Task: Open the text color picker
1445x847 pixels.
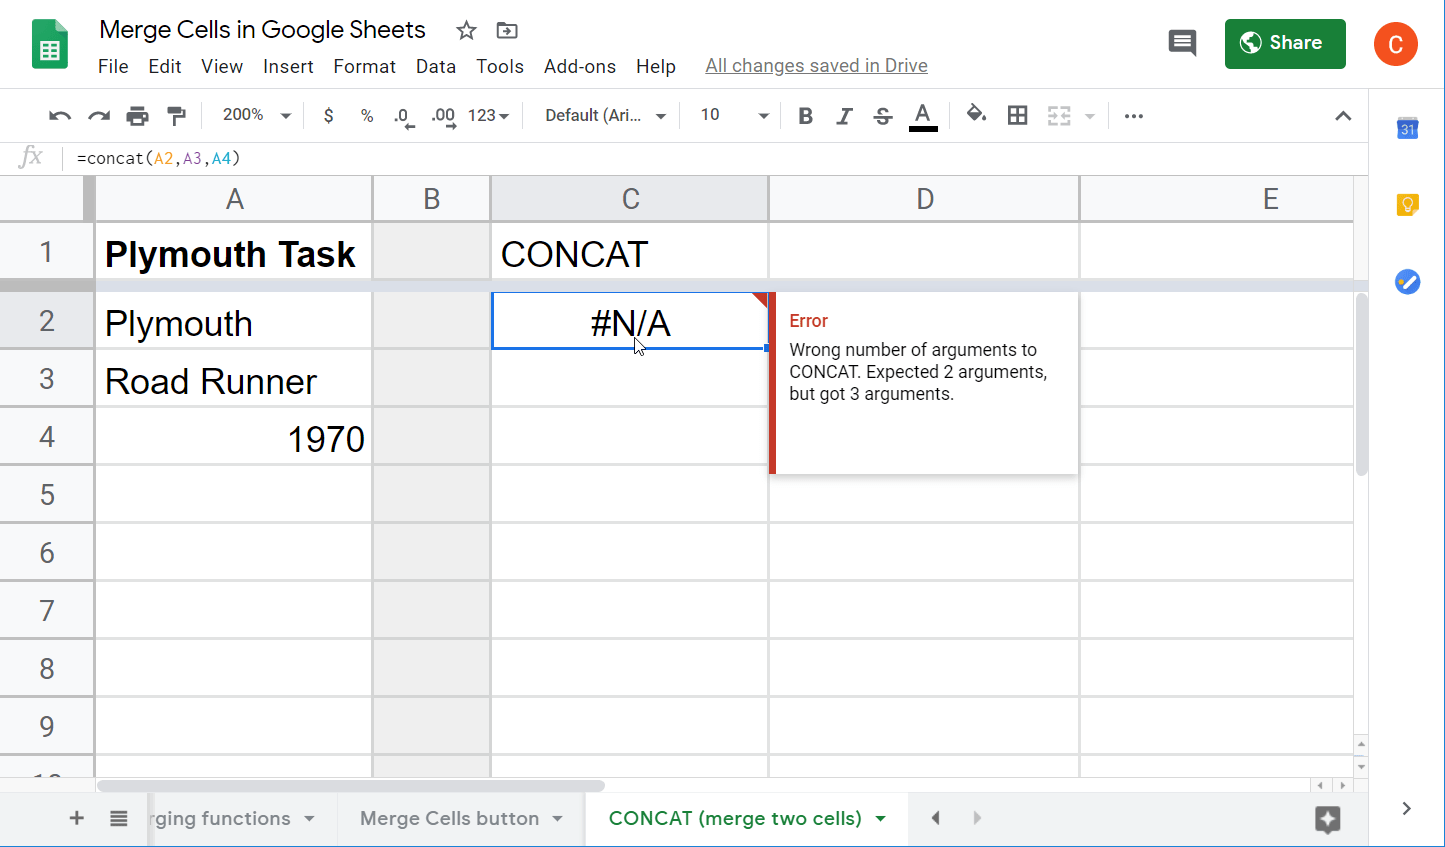Action: pyautogui.click(x=922, y=115)
